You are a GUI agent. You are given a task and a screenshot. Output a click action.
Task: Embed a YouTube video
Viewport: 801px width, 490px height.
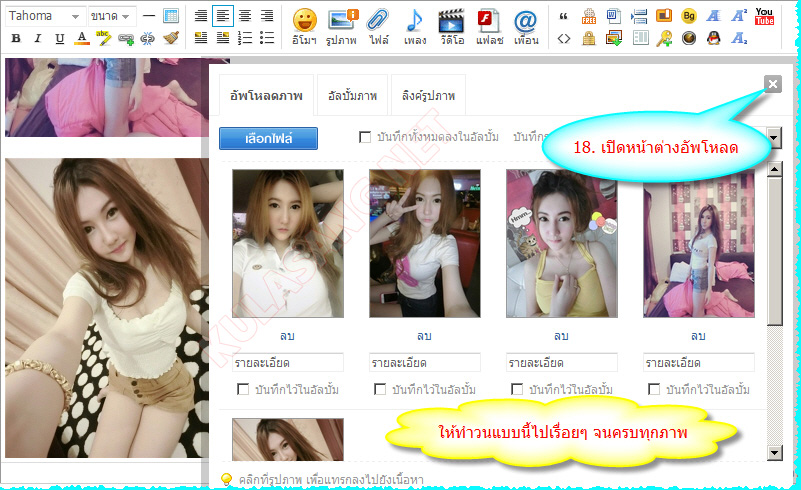(x=764, y=16)
